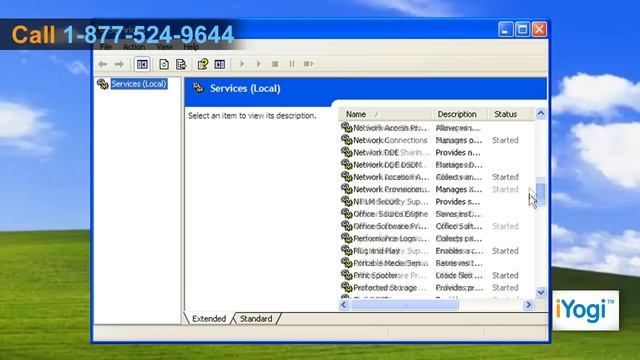The width and height of the screenshot is (640, 360).
Task: Click gear icon beside Plug and Play
Action: pyautogui.click(x=347, y=251)
